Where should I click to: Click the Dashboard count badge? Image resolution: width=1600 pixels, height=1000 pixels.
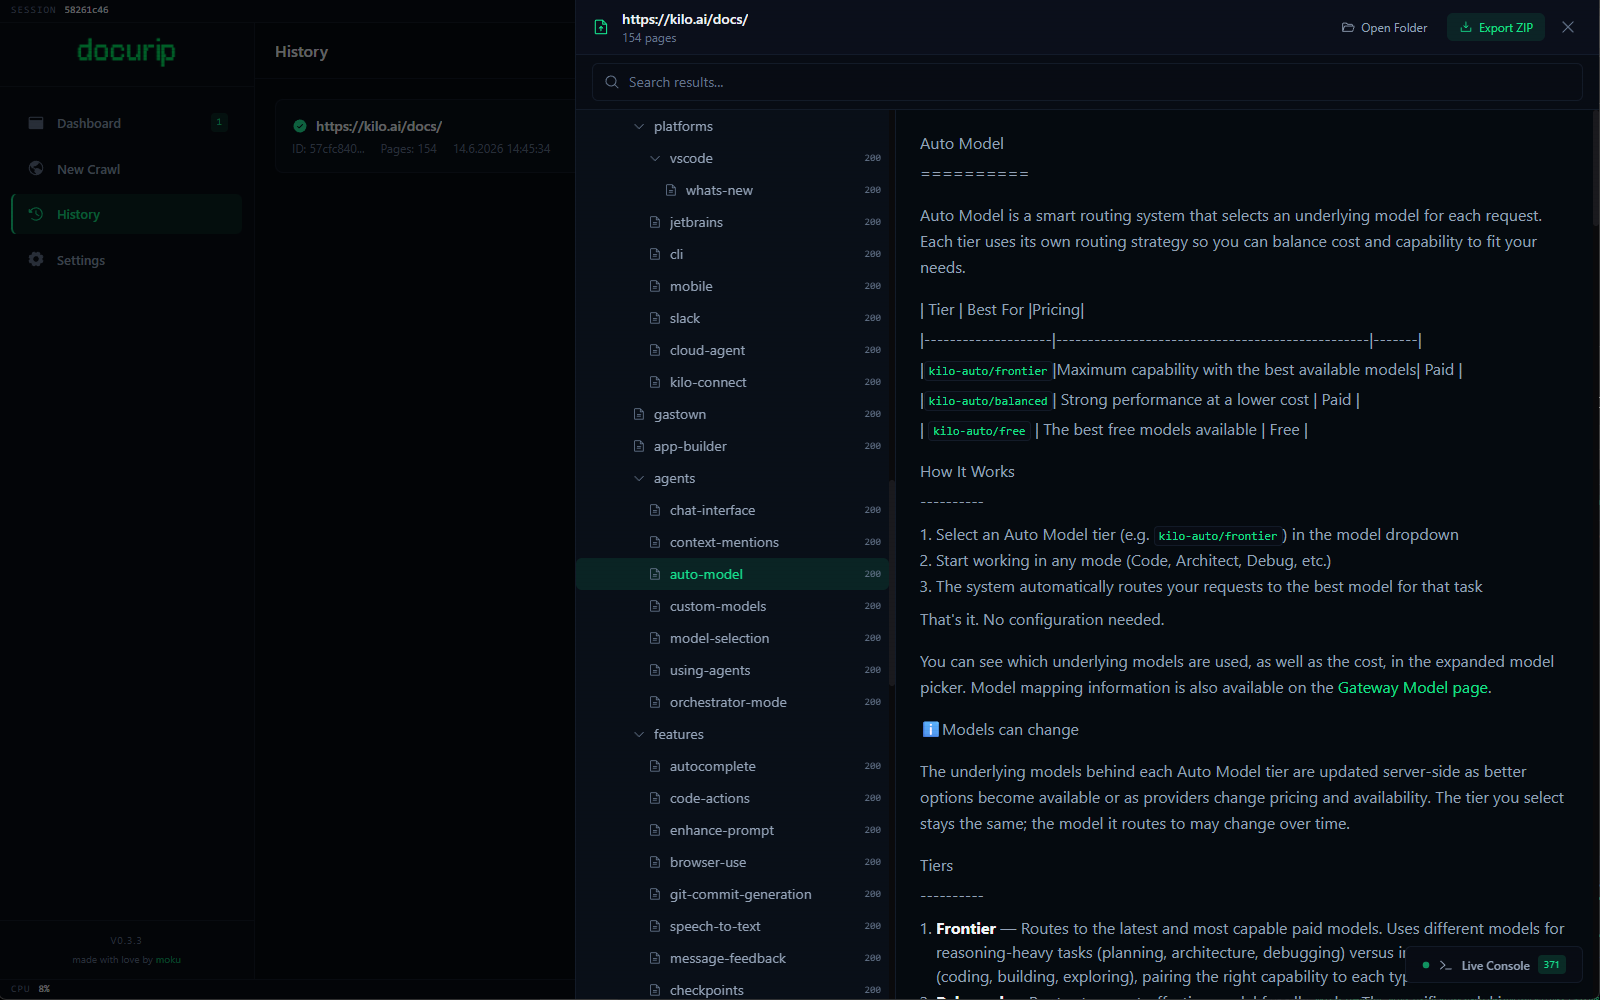click(x=219, y=122)
